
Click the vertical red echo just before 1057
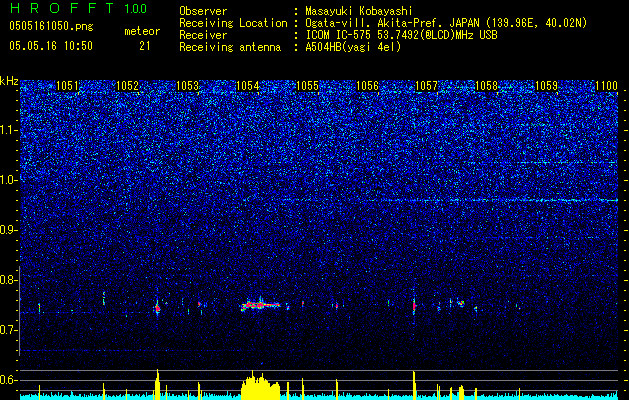tap(414, 306)
